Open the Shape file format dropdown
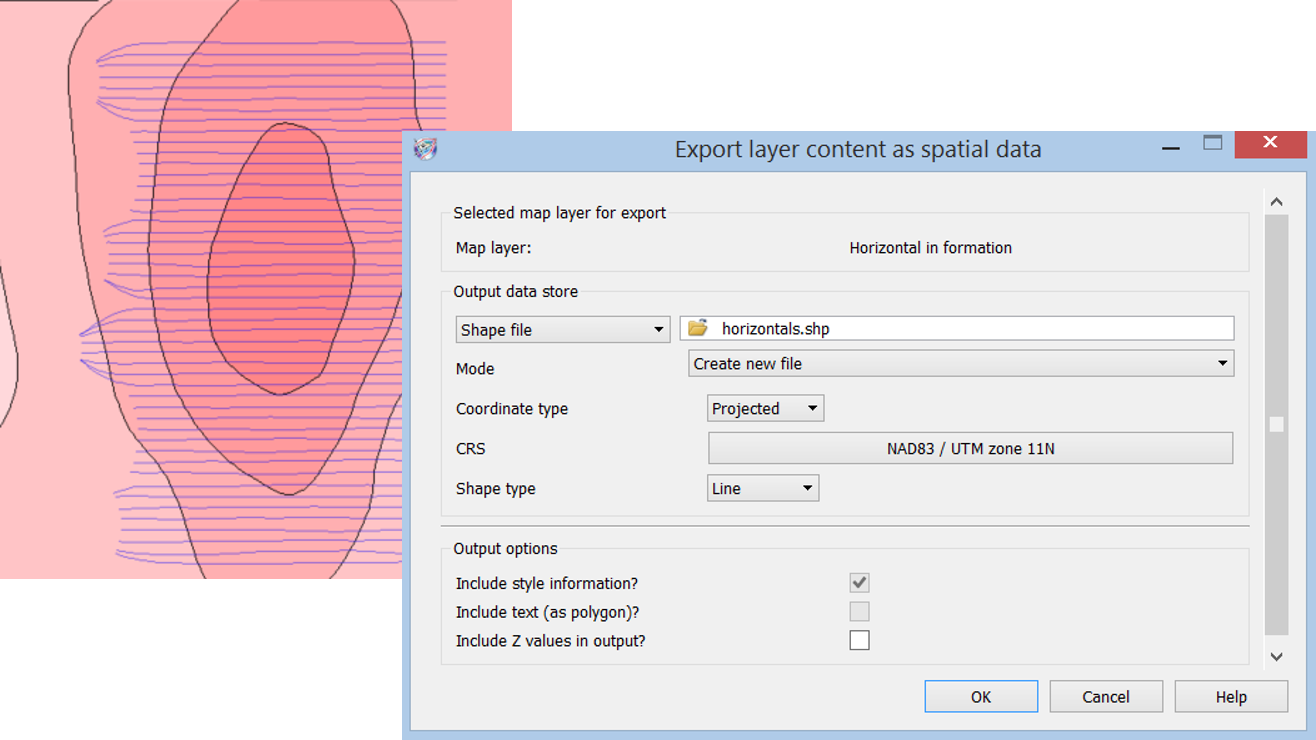The width and height of the screenshot is (1316, 740). (x=562, y=330)
